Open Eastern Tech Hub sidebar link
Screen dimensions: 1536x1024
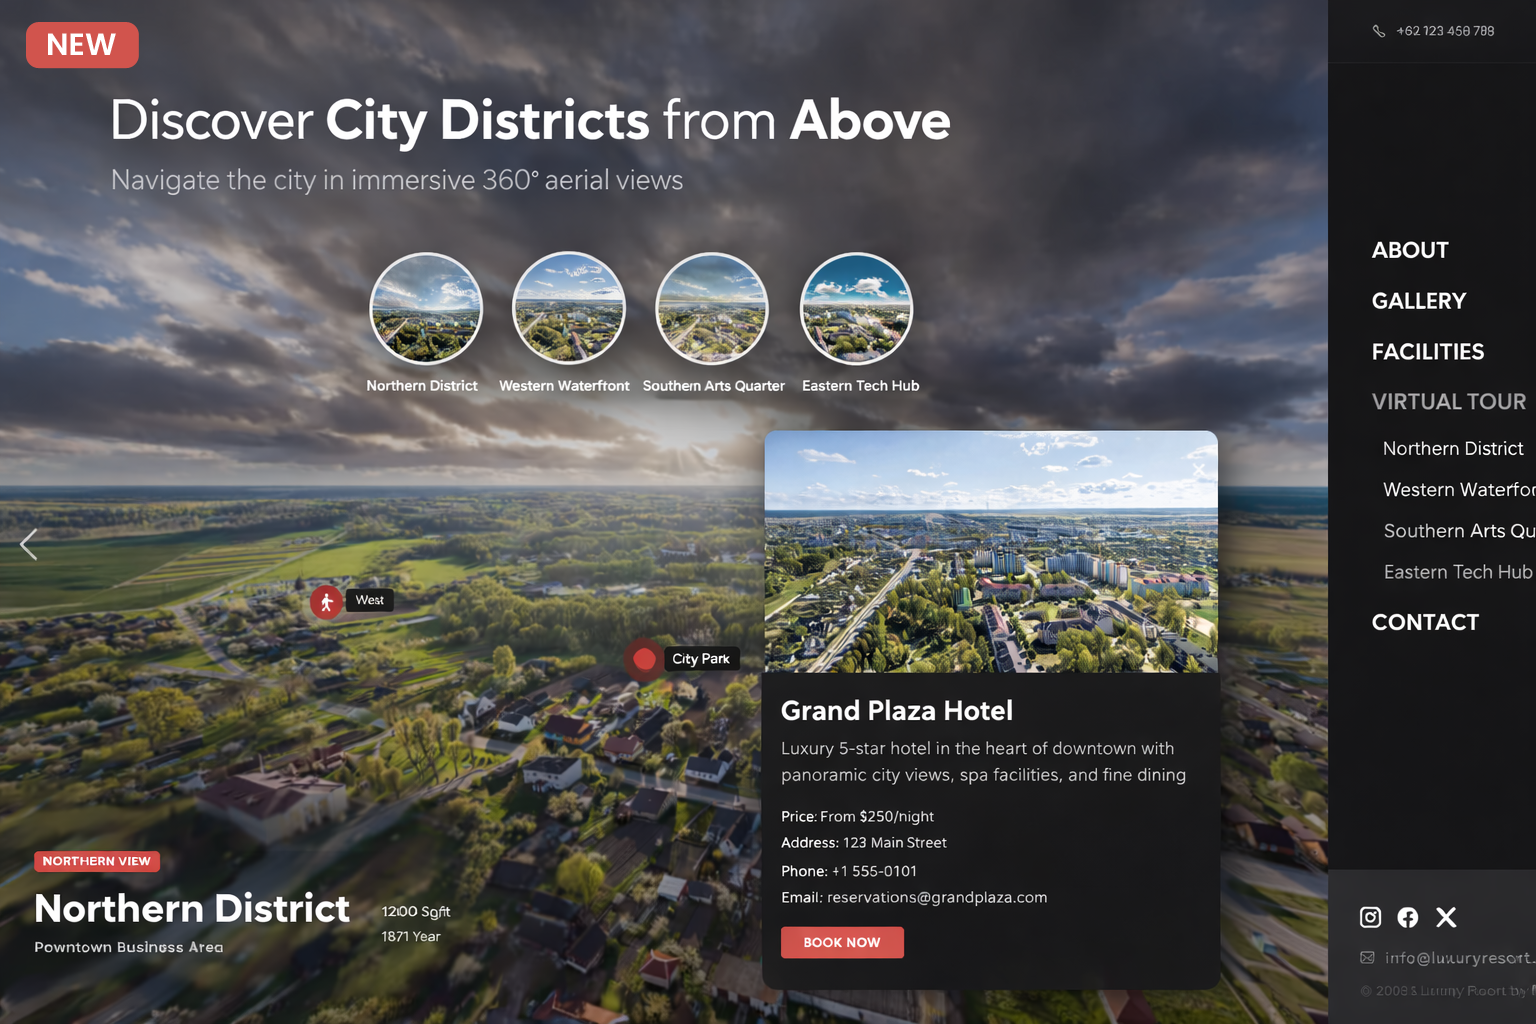tap(1458, 572)
